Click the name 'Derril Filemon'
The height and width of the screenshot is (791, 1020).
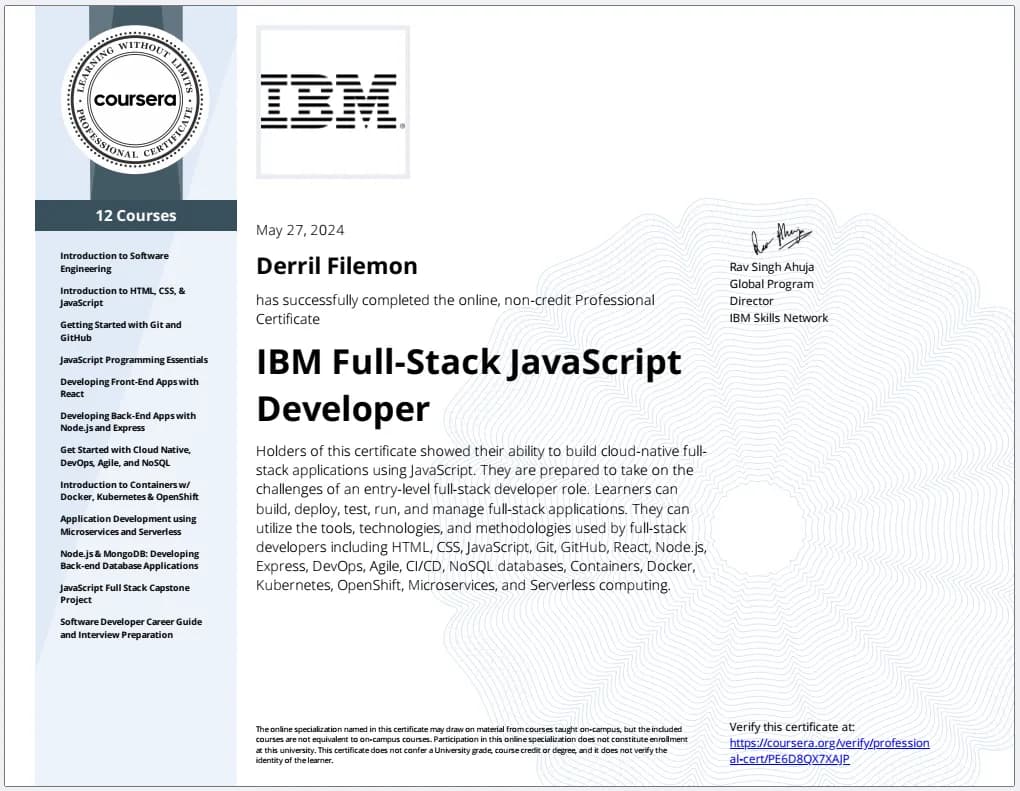(336, 265)
